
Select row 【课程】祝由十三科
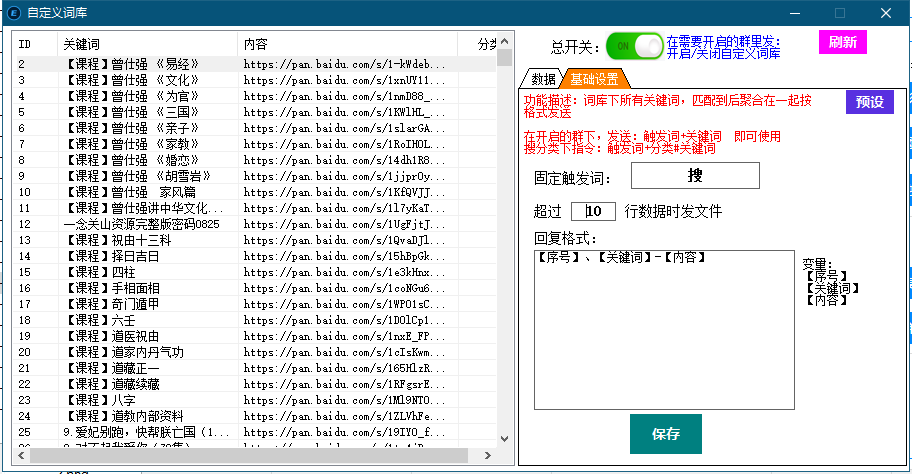coord(255,240)
